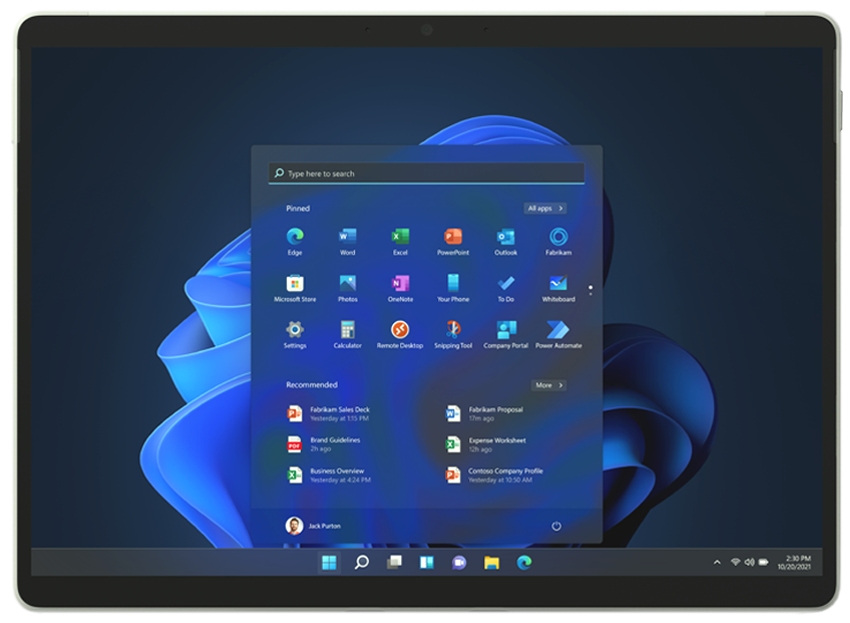Open OneNote from pinned apps
Viewport: 850px width, 623px height.
[x=400, y=288]
